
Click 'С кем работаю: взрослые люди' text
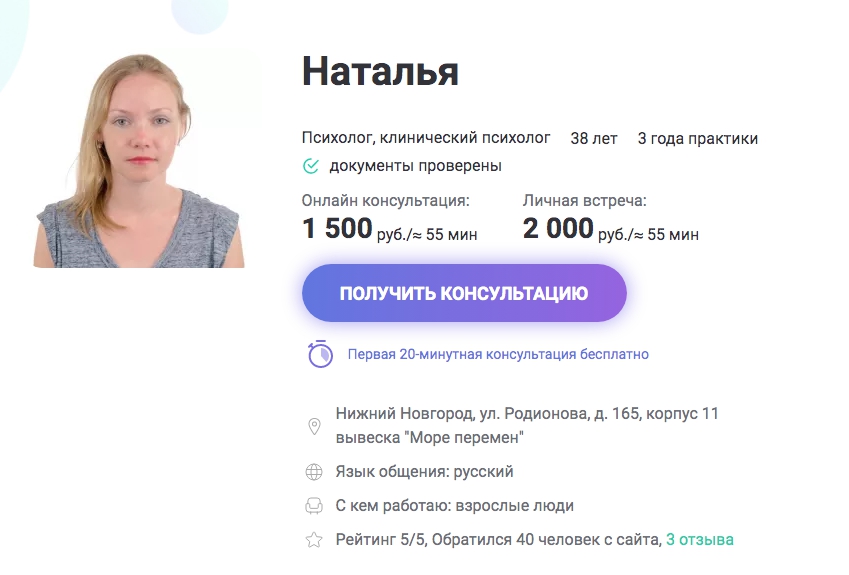[454, 506]
